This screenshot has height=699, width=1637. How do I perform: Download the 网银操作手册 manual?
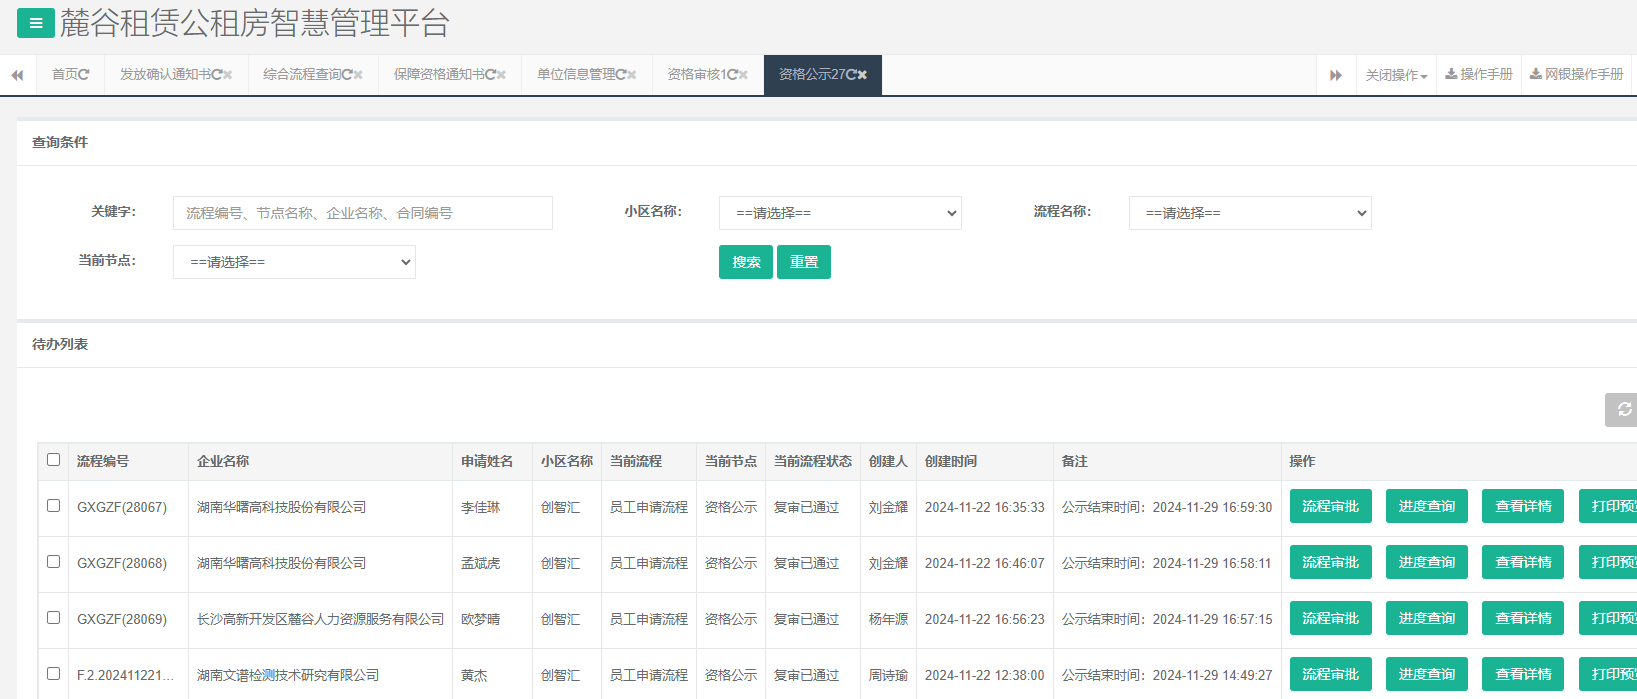click(1577, 75)
